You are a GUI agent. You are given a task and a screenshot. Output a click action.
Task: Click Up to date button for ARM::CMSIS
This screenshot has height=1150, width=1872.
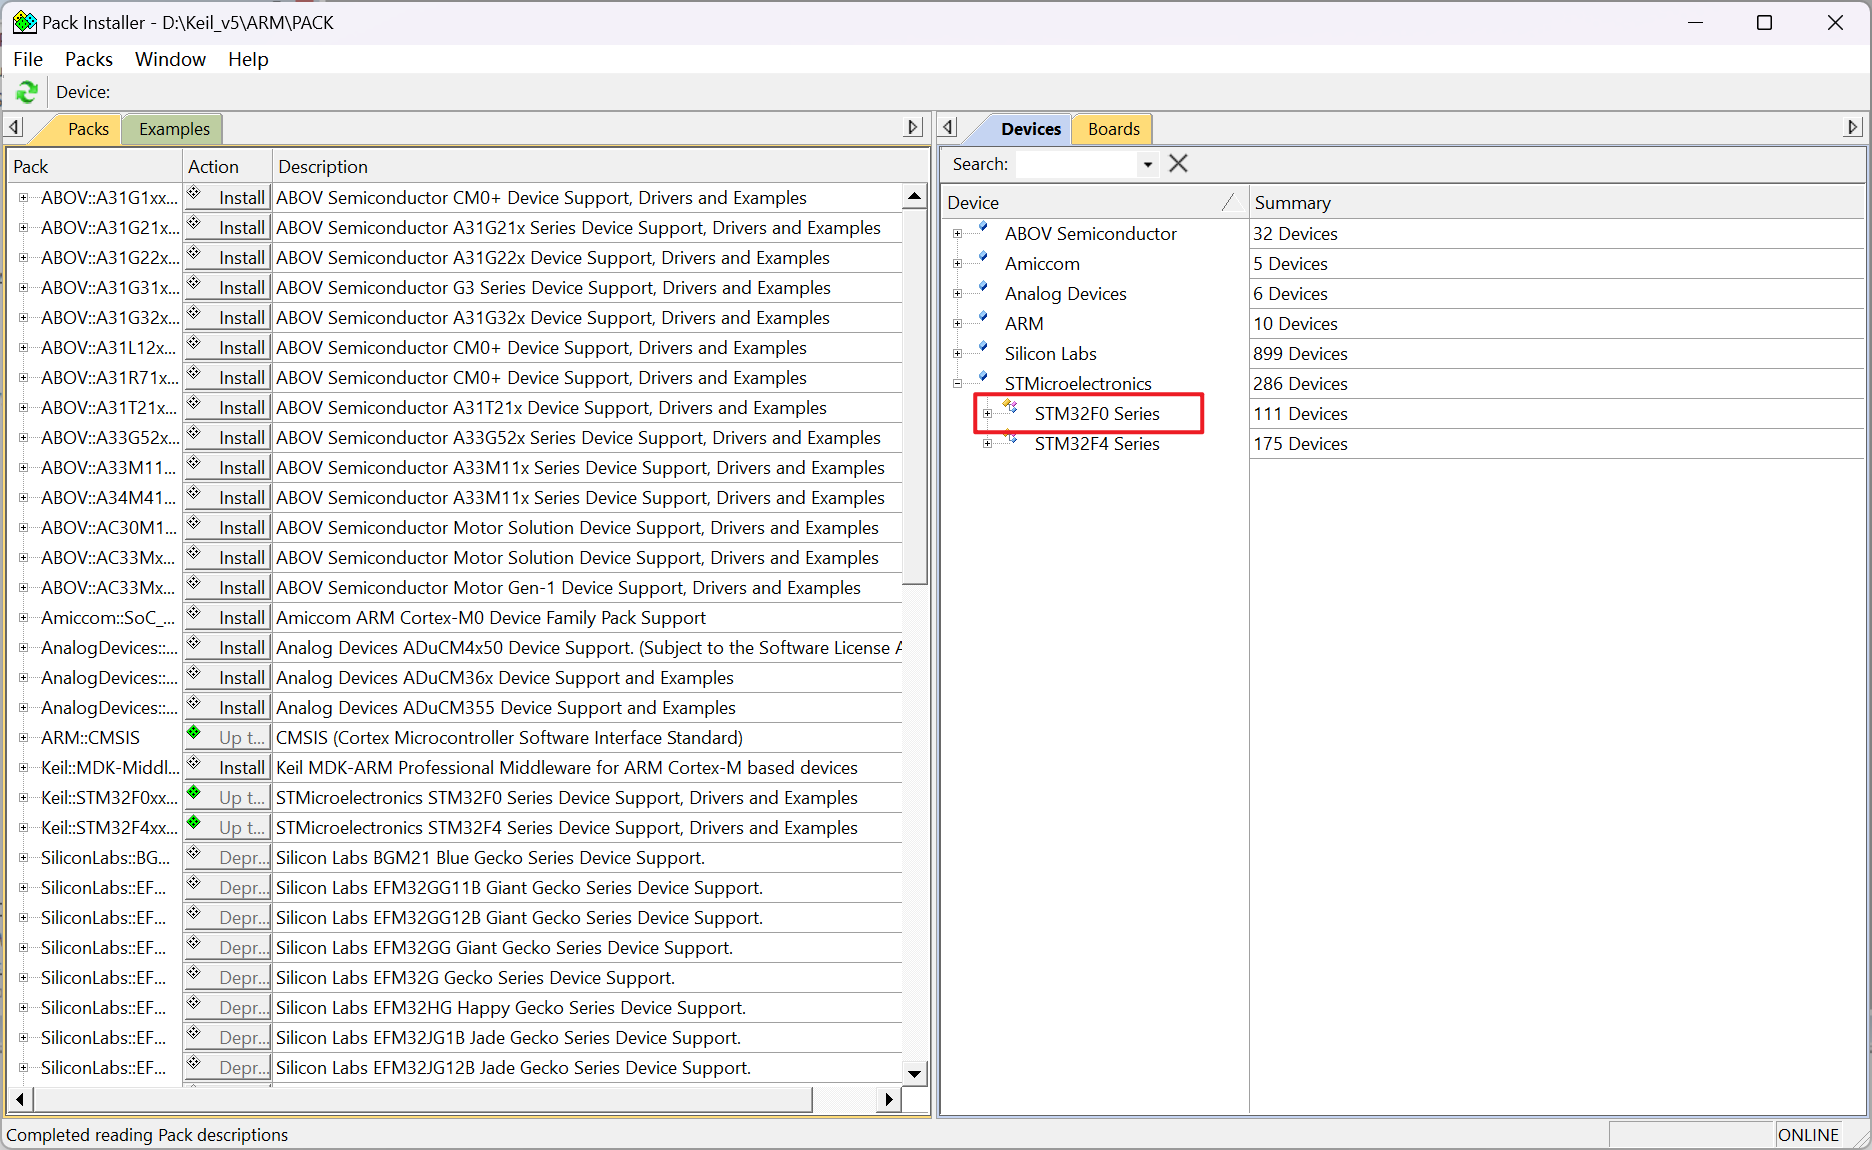coord(228,738)
